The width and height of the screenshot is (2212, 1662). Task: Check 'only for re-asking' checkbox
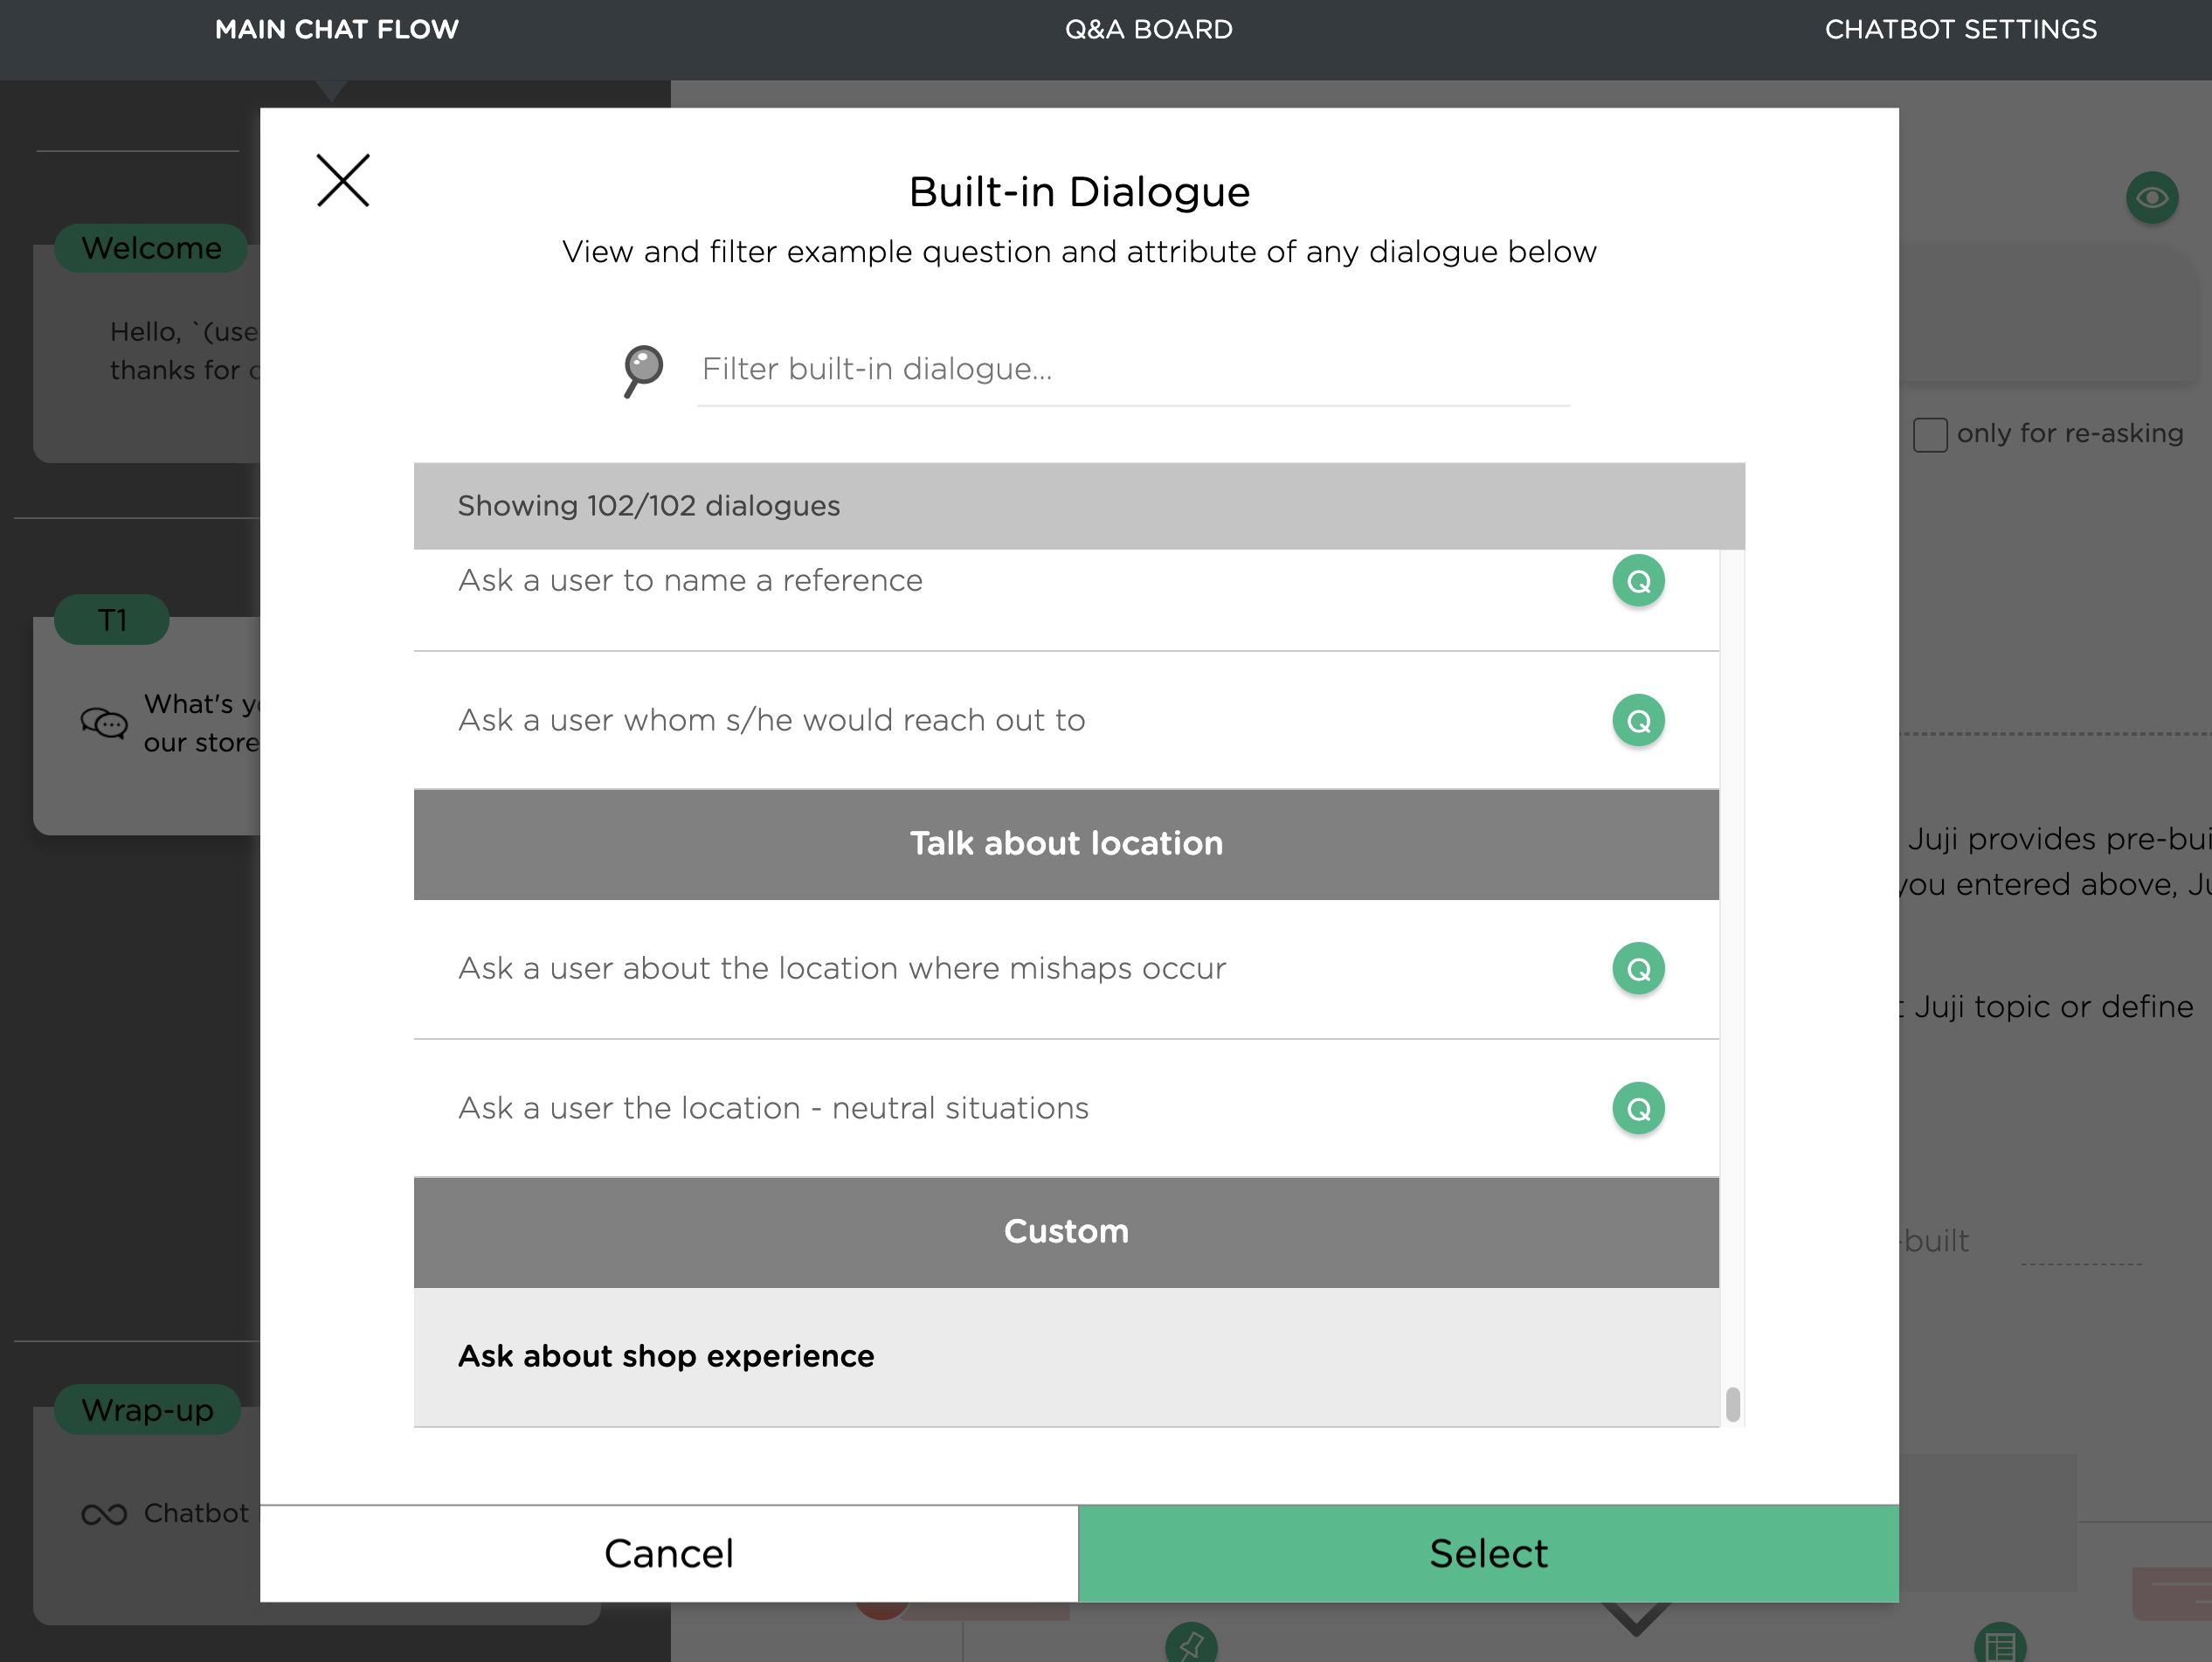[1929, 435]
